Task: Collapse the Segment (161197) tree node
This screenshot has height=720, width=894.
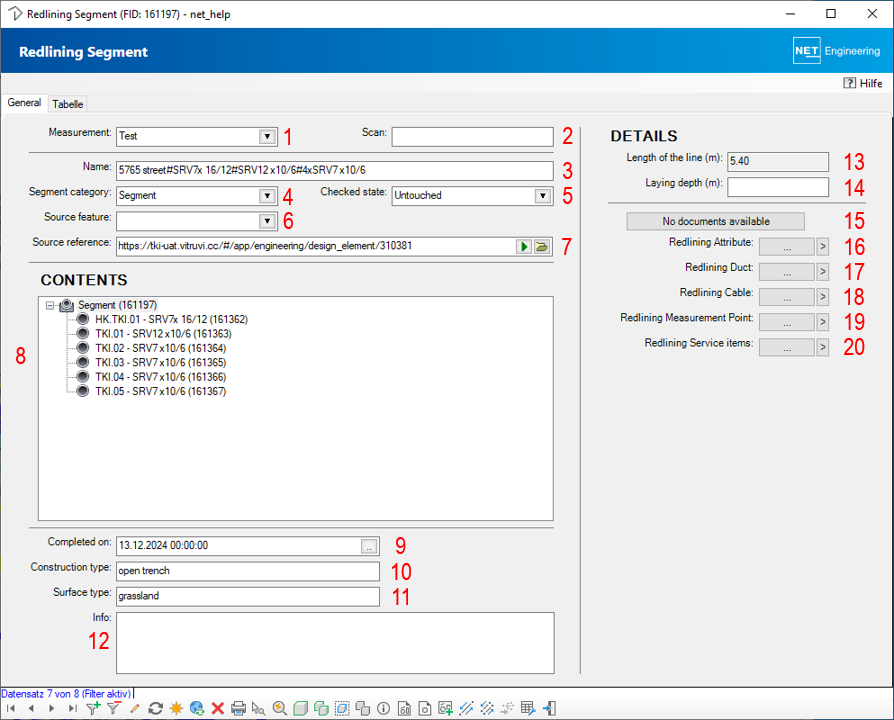Action: 48,305
